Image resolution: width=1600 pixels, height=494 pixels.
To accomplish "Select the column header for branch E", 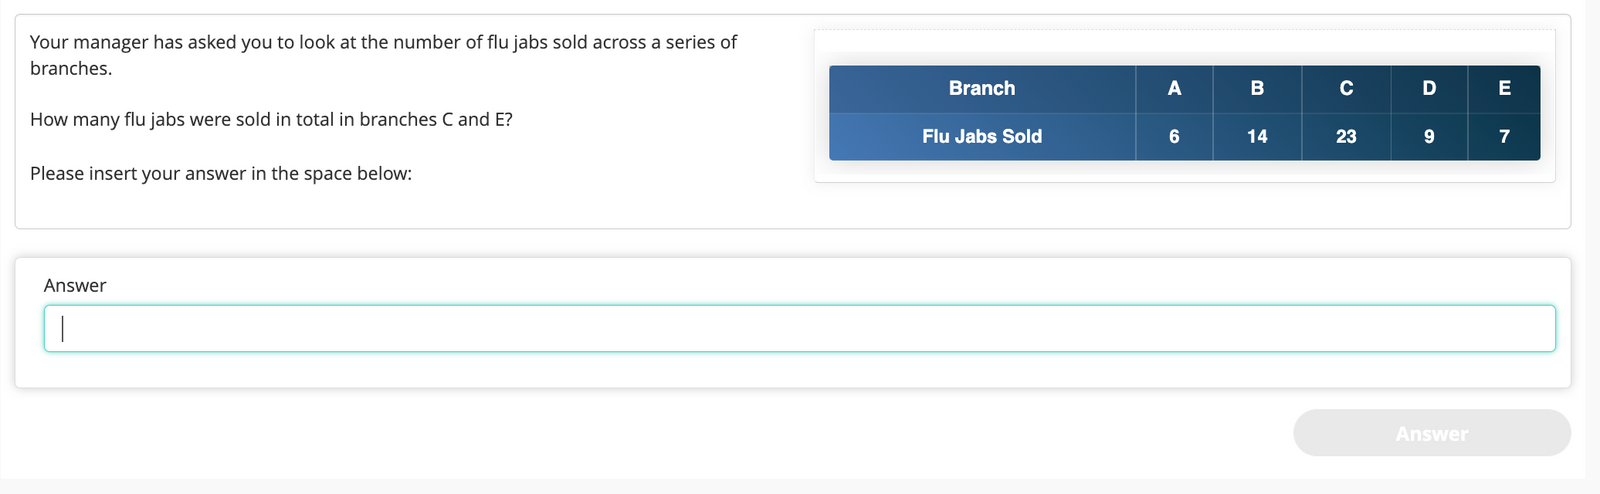I will pos(1504,88).
